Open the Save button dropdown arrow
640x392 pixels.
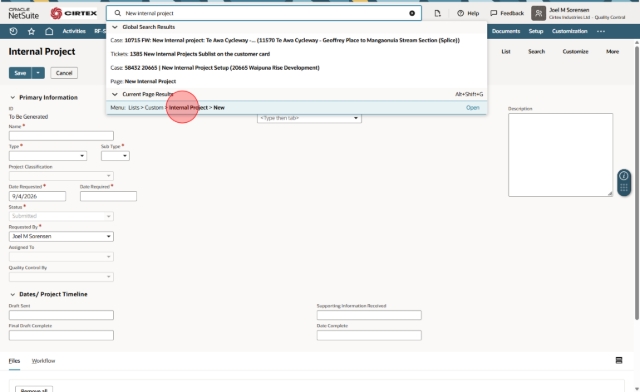pyautogui.click(x=38, y=73)
